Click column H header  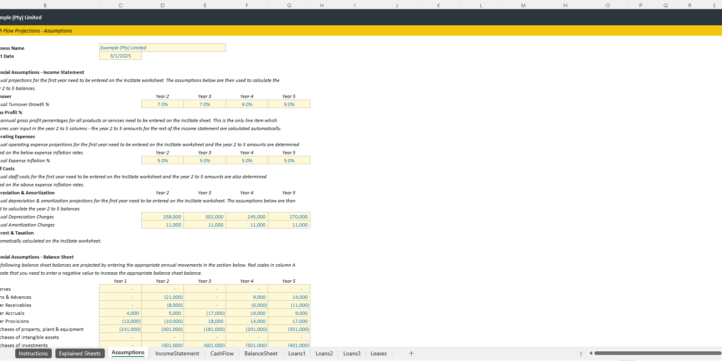point(322,5)
